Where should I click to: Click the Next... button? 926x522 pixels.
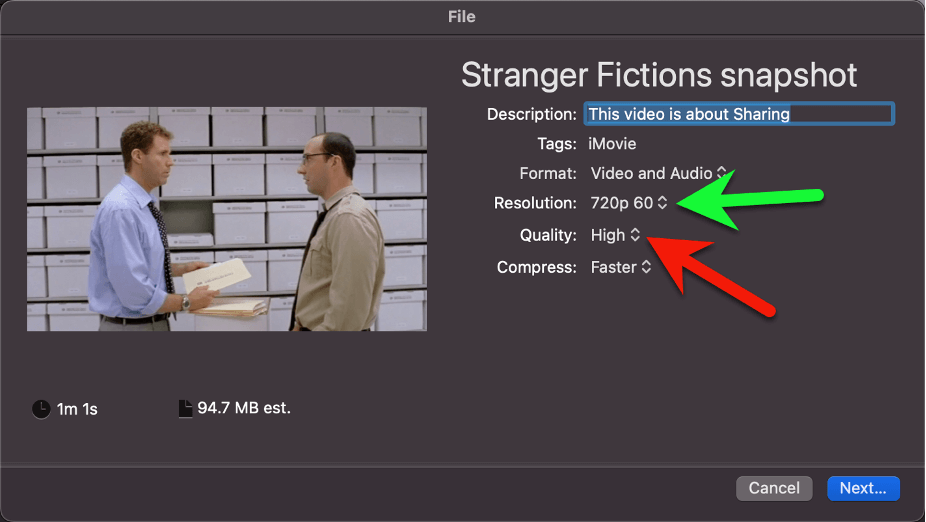(863, 488)
